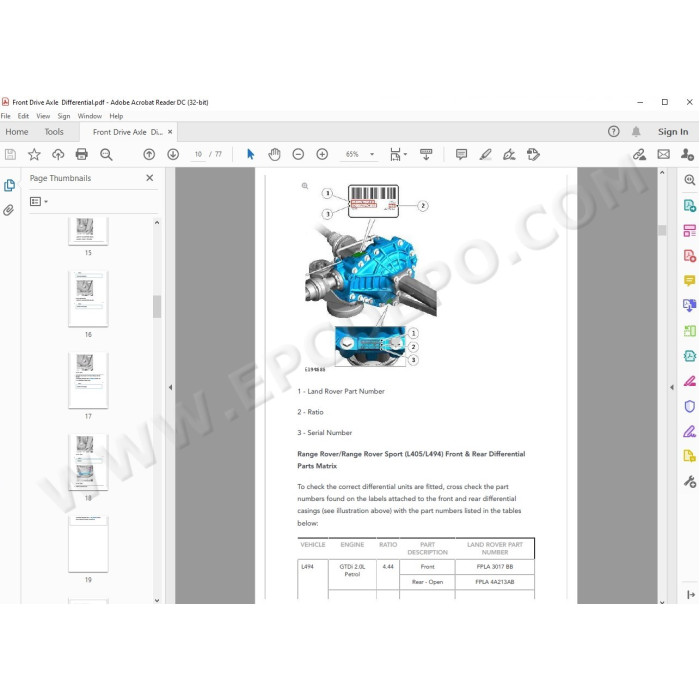Screen dimensions: 700x700
Task: Select the page 19 thumbnail
Action: point(88,544)
